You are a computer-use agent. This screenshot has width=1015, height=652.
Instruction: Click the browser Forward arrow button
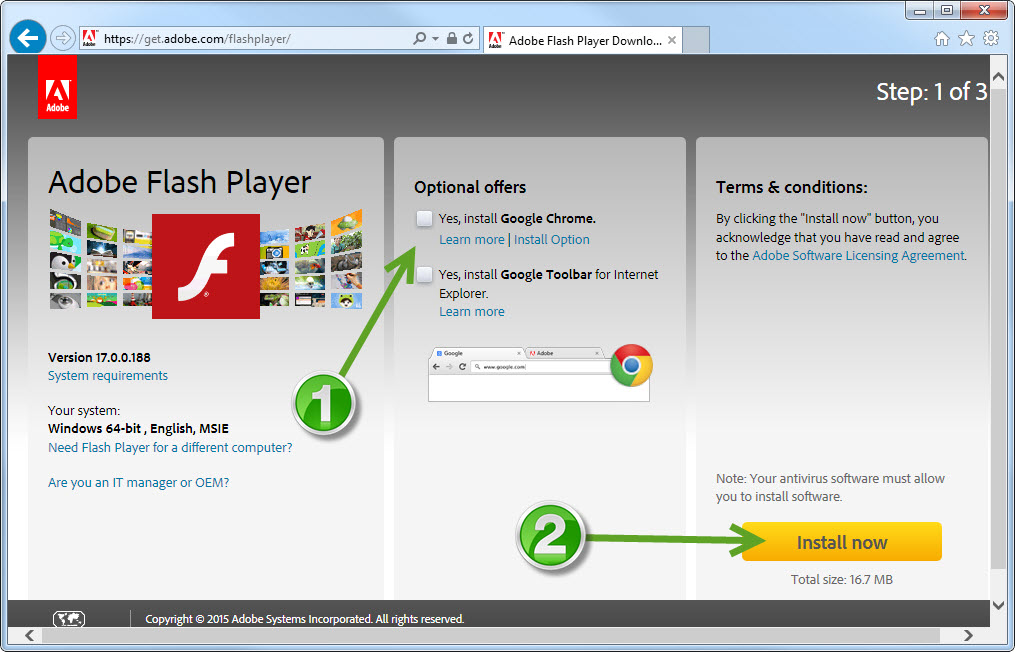click(x=63, y=38)
